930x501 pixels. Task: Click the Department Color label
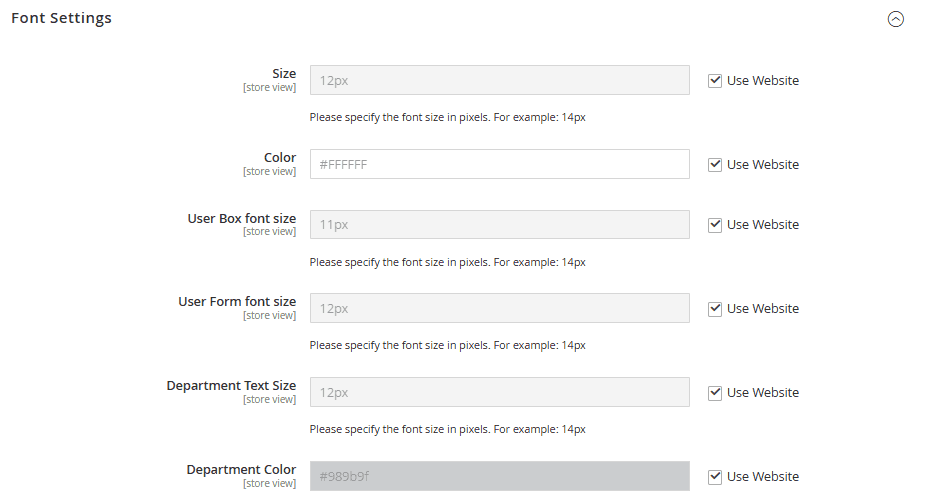coord(241,470)
